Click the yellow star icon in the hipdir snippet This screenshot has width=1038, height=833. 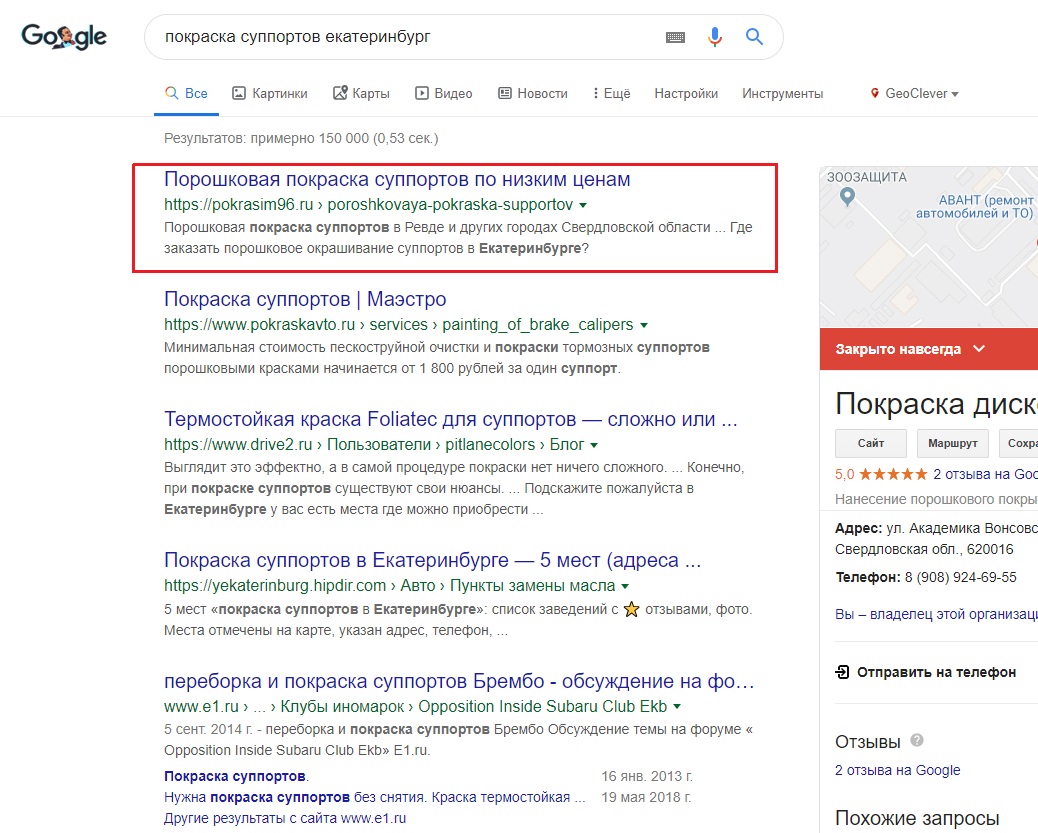(x=631, y=608)
